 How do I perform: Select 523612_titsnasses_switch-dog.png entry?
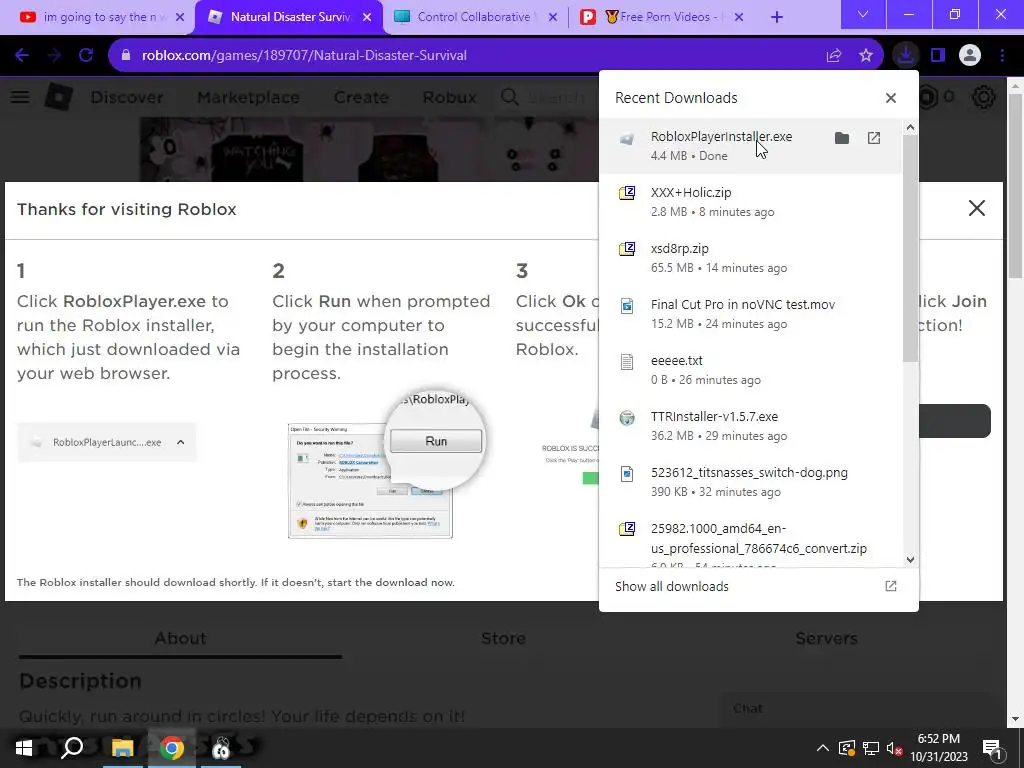pos(750,482)
